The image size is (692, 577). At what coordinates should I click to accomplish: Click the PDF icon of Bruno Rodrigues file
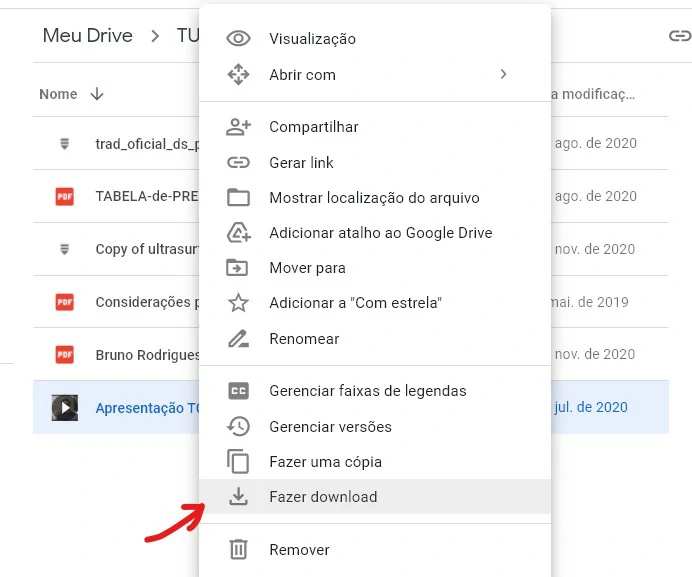(64, 354)
